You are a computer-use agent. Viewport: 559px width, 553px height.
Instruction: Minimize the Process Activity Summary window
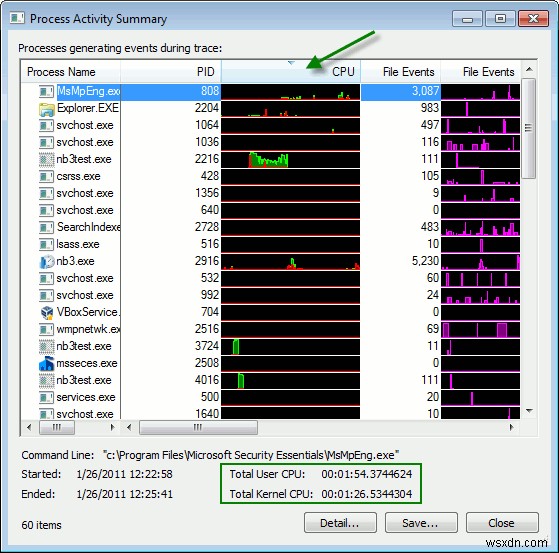tap(467, 19)
